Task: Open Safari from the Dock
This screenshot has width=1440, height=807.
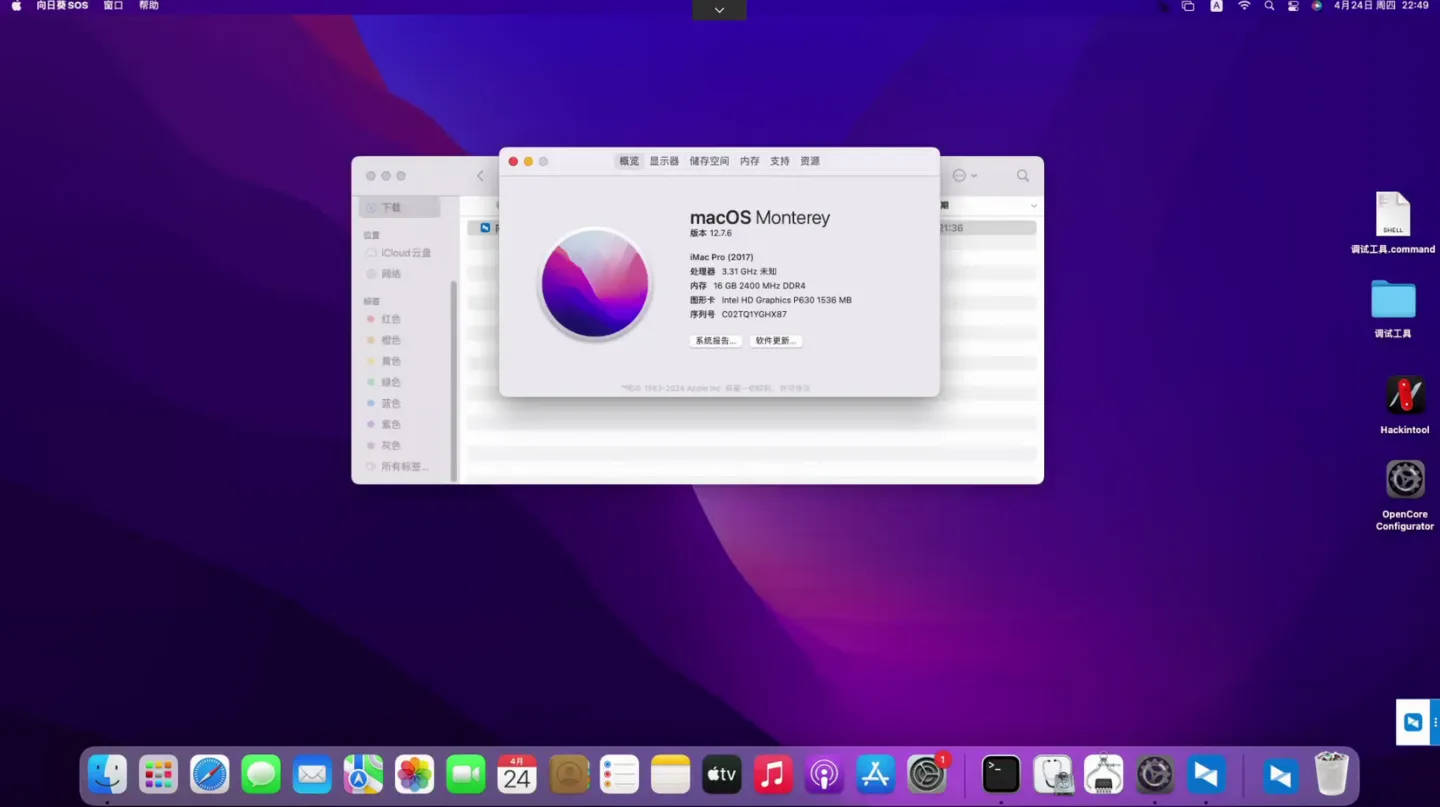Action: pos(209,773)
